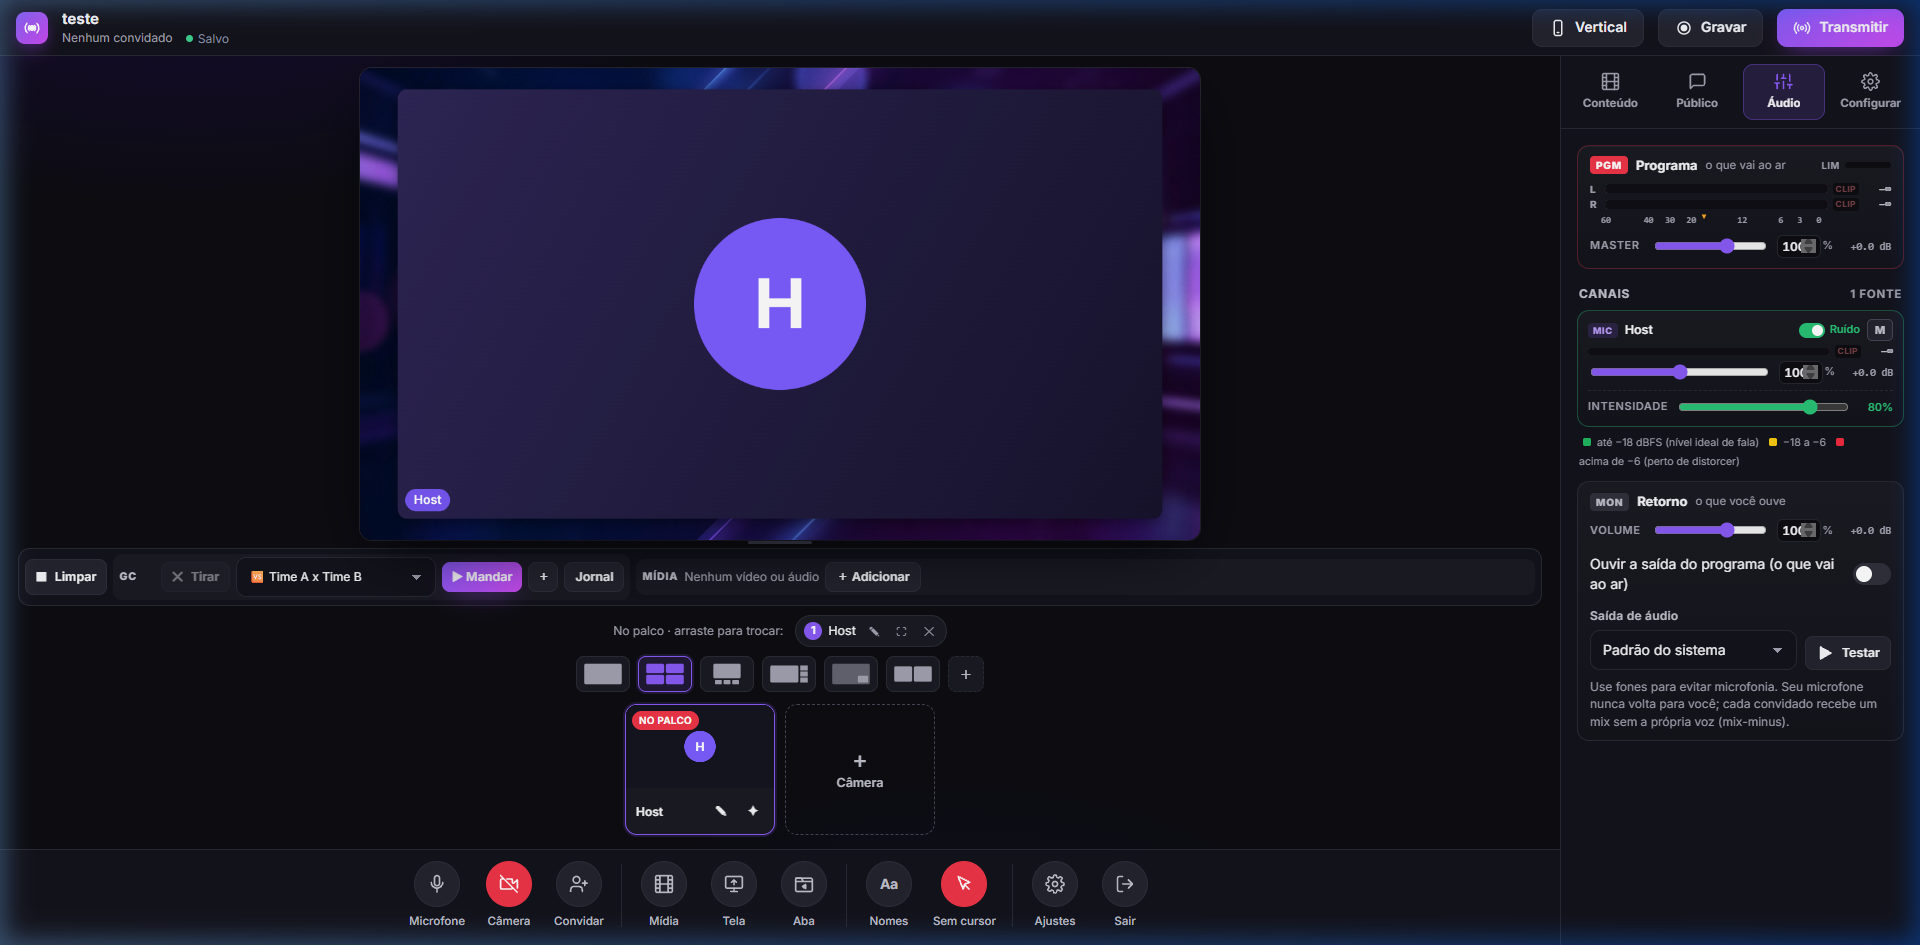
Task: Open Ajustes gear in bottom bar
Action: [1055, 884]
